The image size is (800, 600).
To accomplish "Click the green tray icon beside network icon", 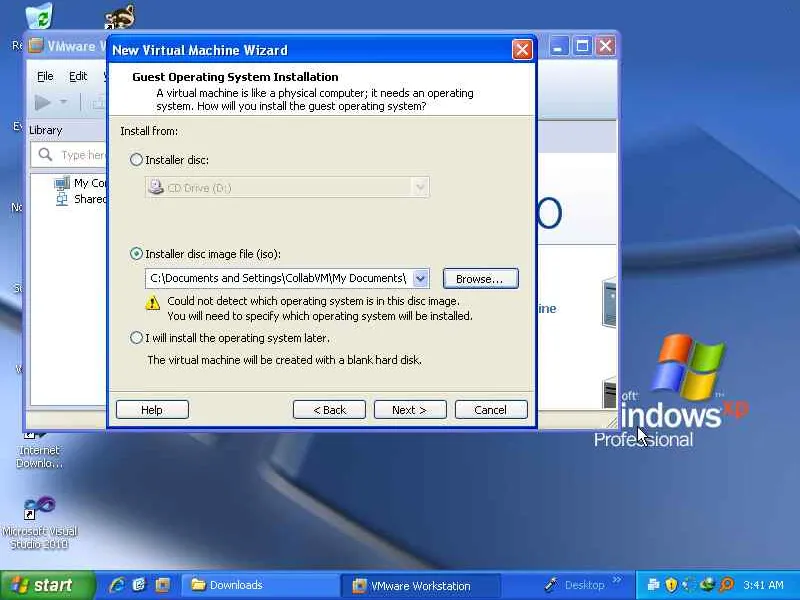I will tap(708, 585).
